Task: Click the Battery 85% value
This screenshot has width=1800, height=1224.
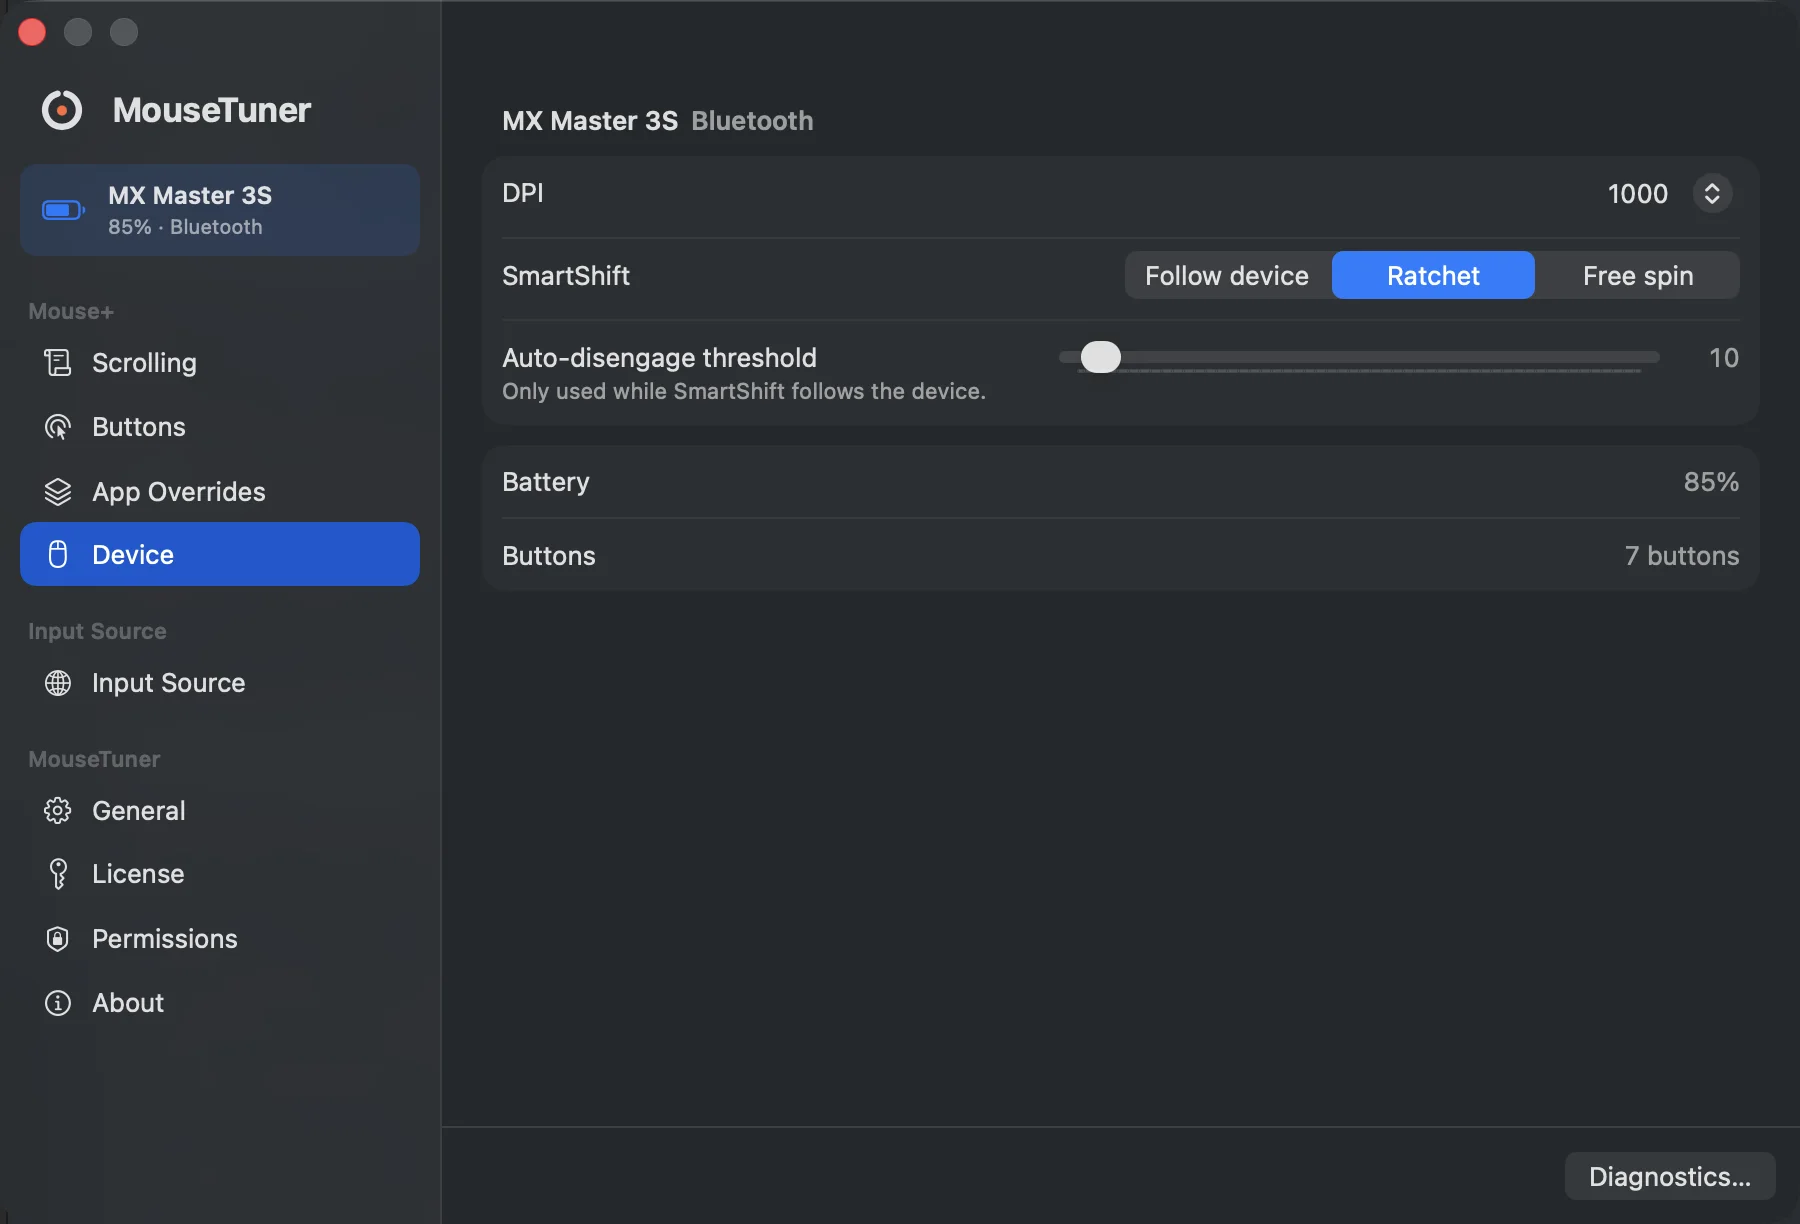Action: (x=1711, y=482)
